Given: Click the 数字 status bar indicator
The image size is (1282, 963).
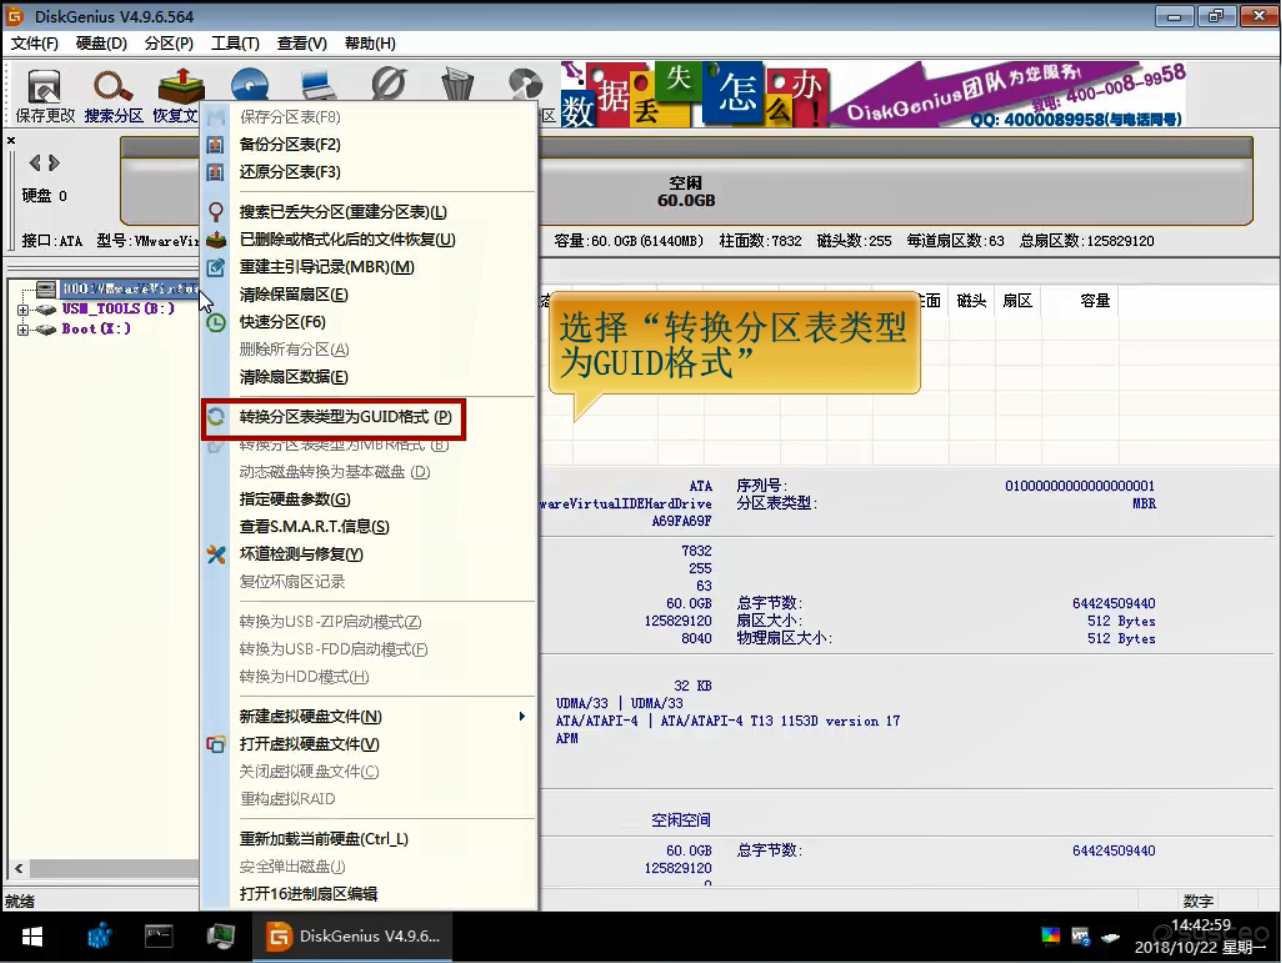Looking at the screenshot, I should 1198,901.
